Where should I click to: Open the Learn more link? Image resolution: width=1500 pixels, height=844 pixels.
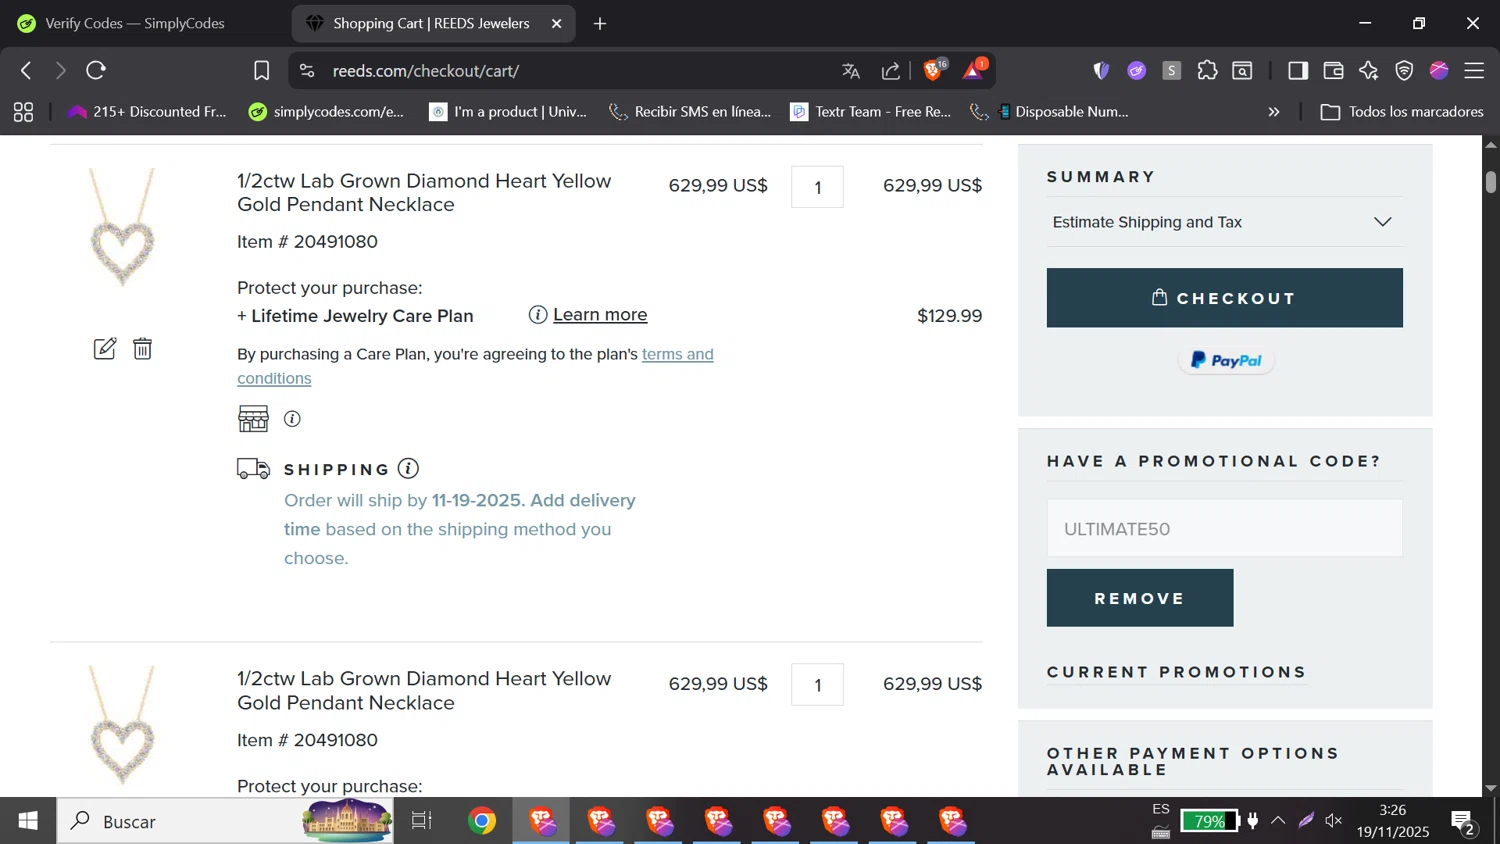pos(600,315)
